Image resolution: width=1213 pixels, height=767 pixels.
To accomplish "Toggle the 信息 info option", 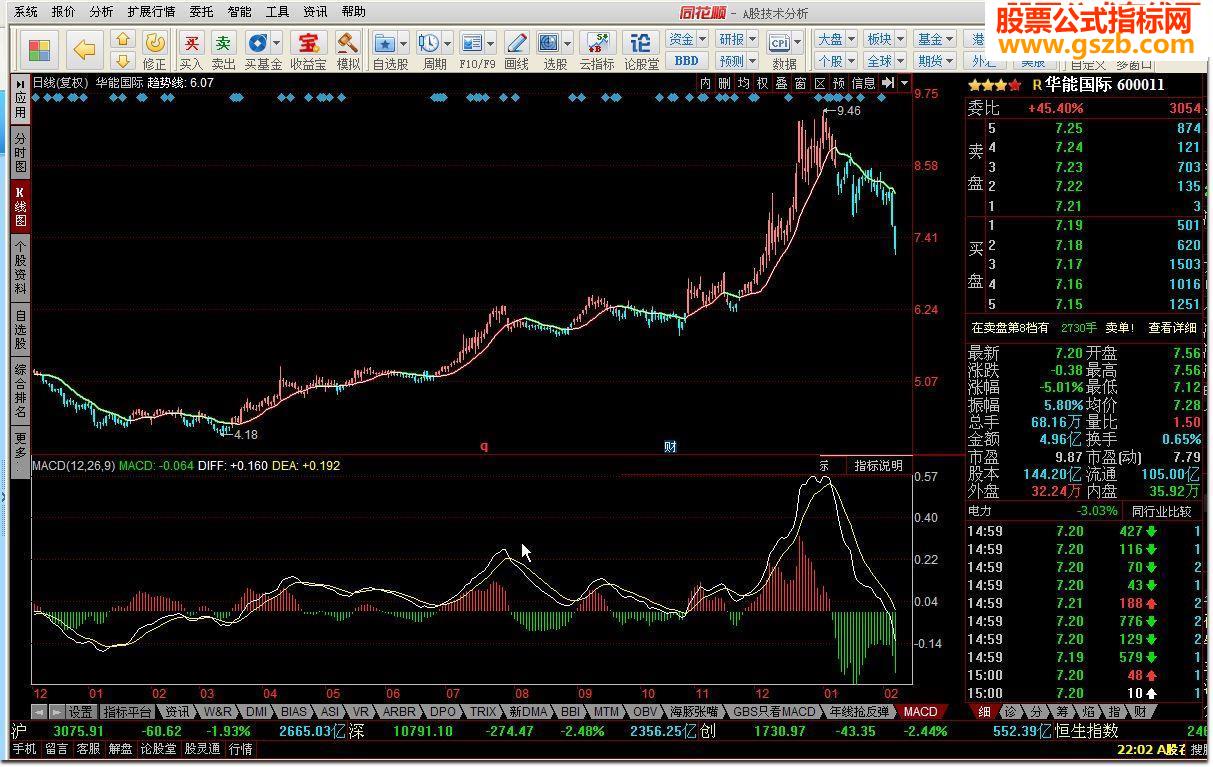I will (x=863, y=83).
